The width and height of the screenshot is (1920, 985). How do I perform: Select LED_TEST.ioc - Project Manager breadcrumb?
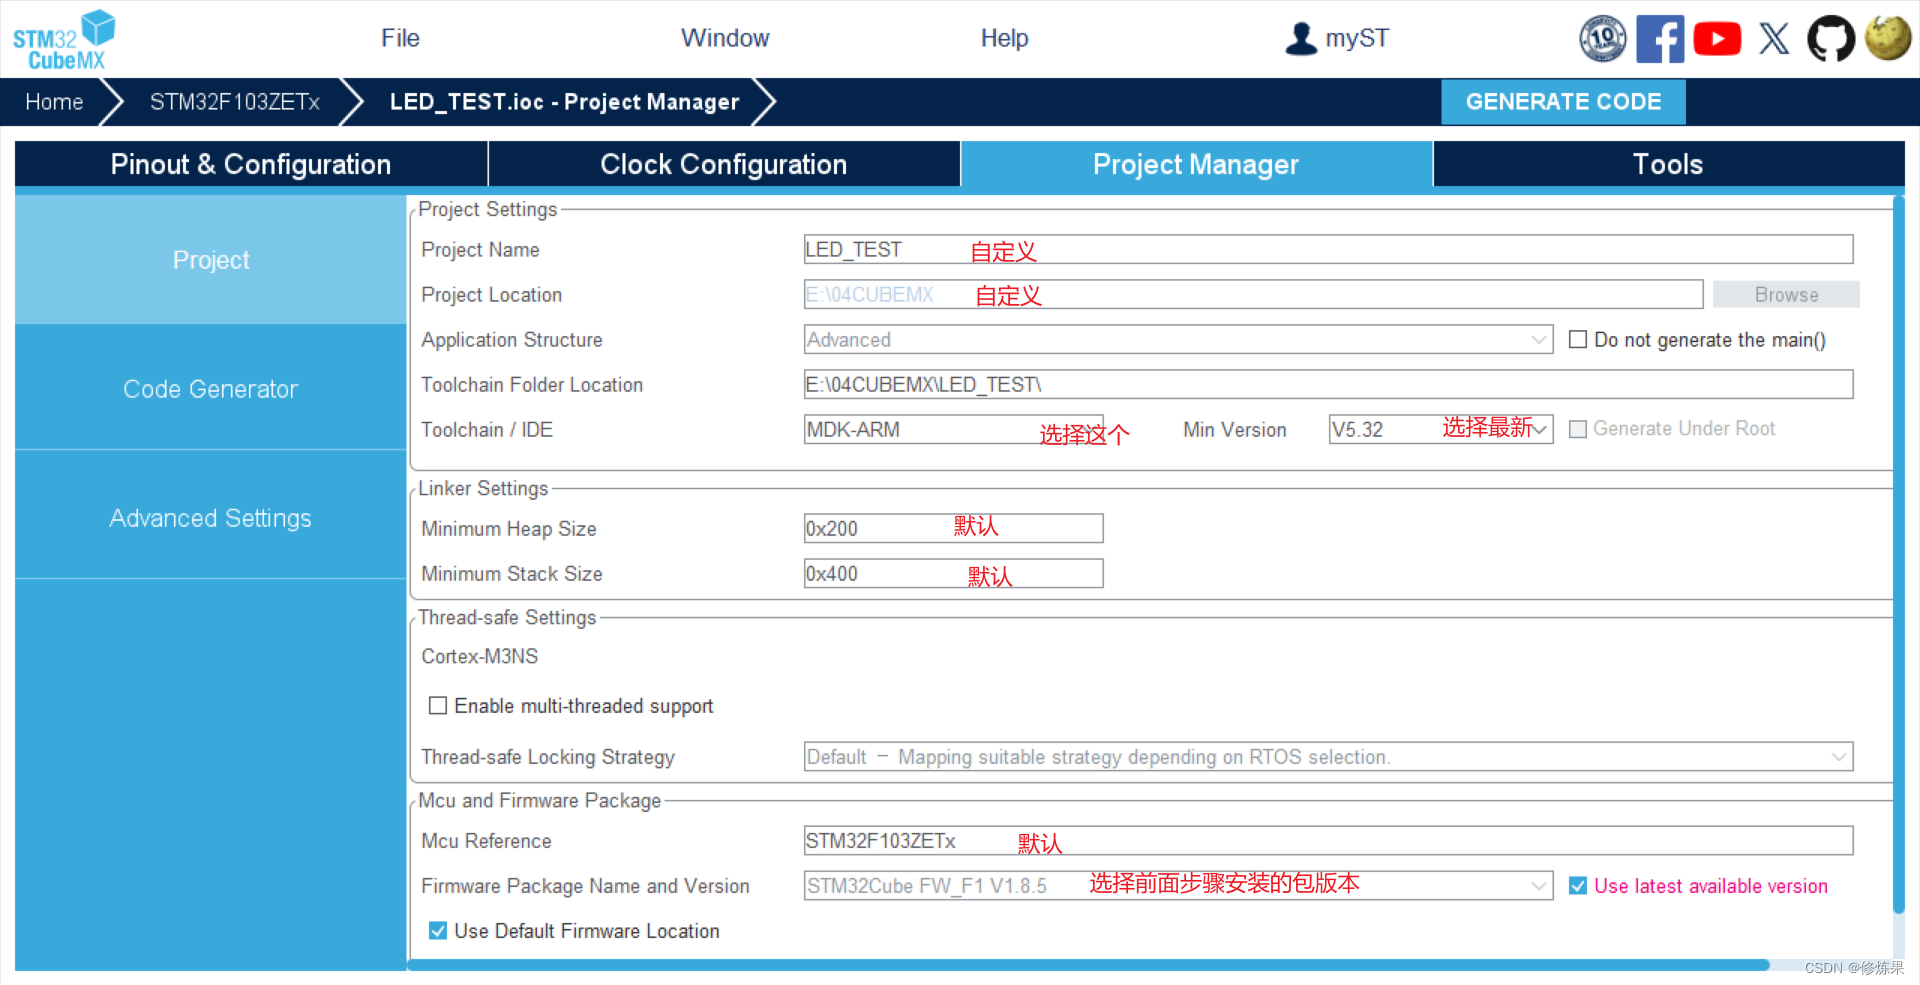click(x=565, y=102)
